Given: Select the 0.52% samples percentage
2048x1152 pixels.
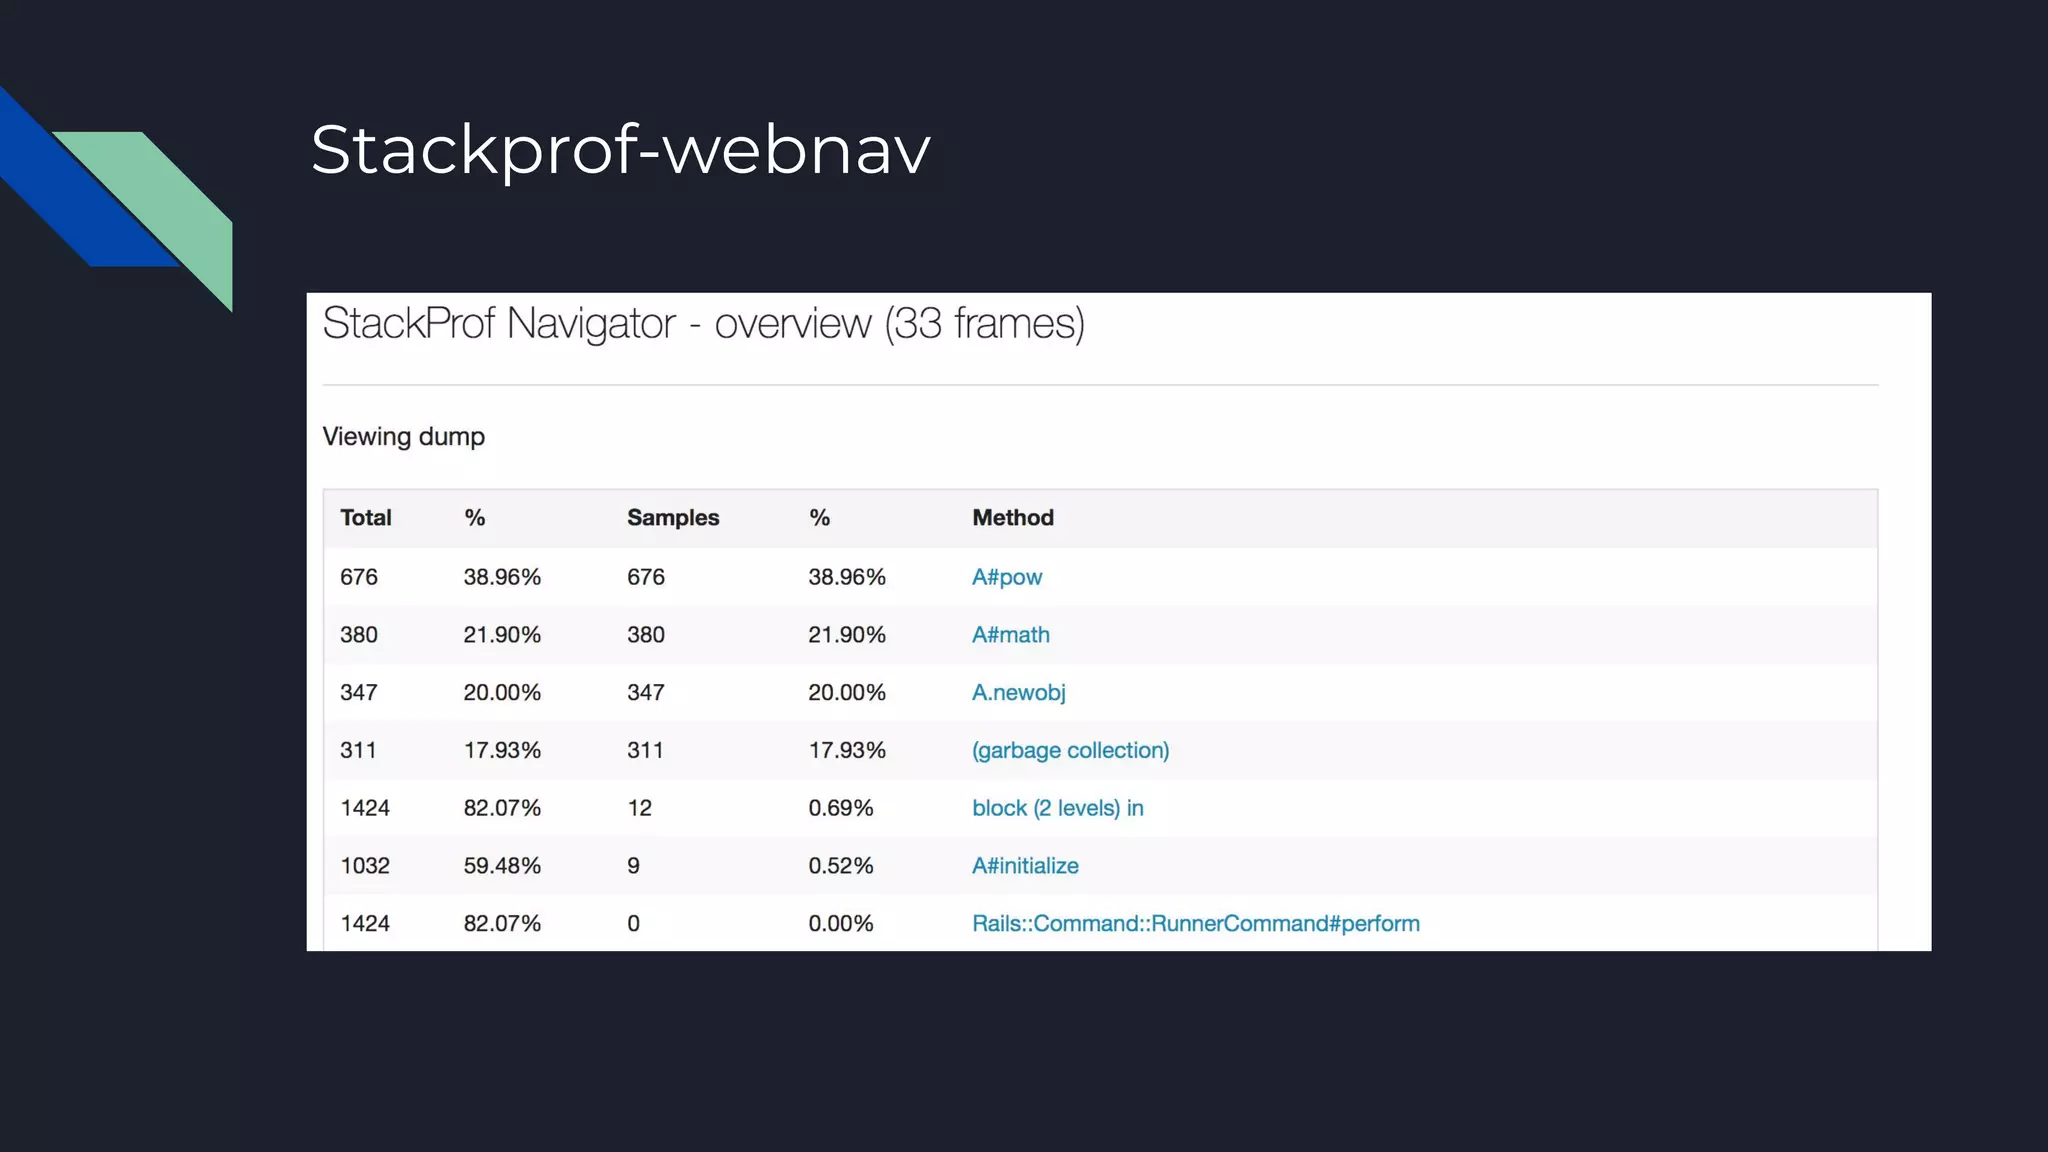Looking at the screenshot, I should click(x=841, y=866).
